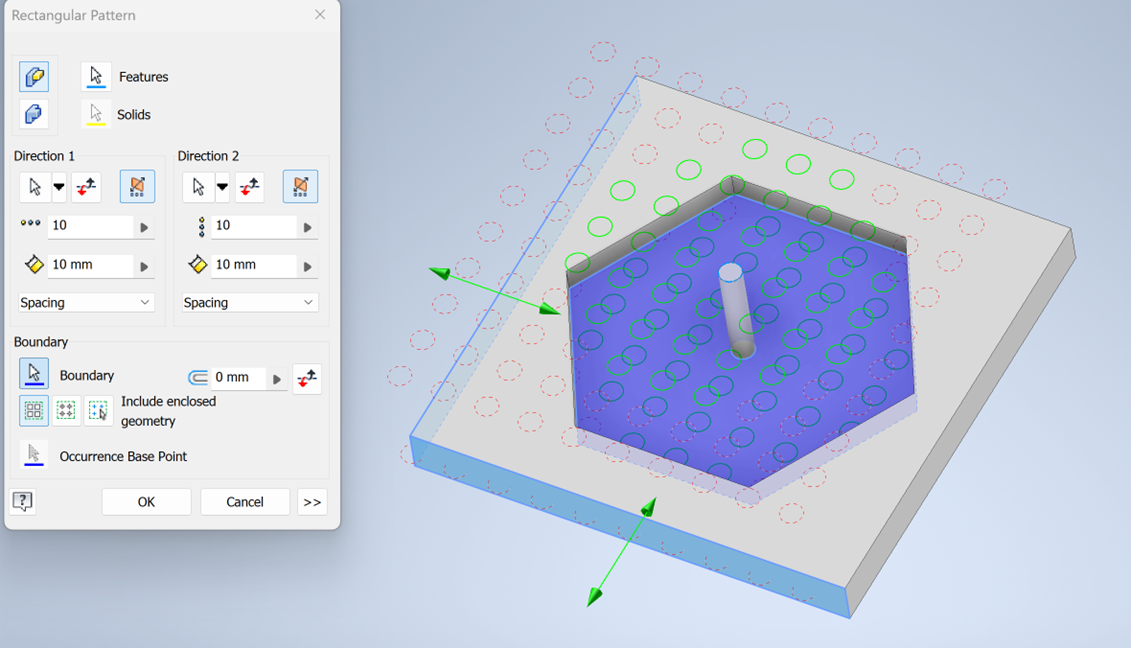Flip the boundary offset direction

click(307, 378)
